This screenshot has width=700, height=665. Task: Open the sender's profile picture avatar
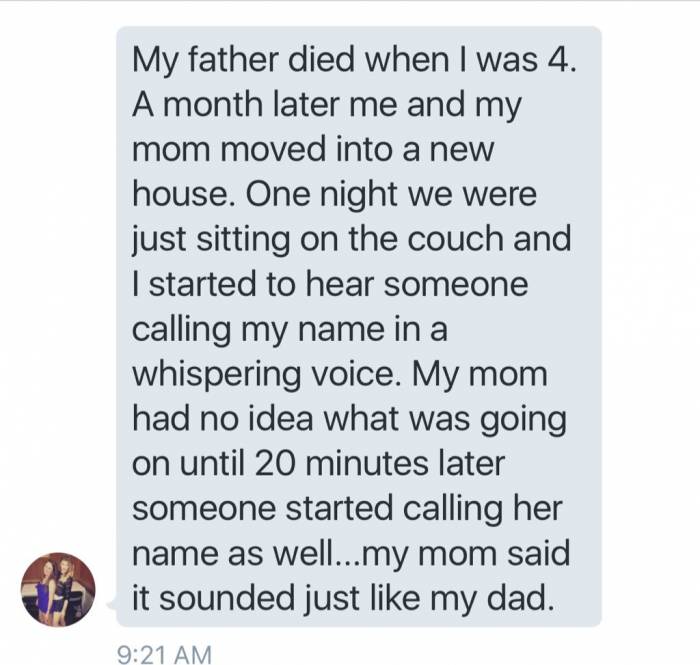[58, 590]
